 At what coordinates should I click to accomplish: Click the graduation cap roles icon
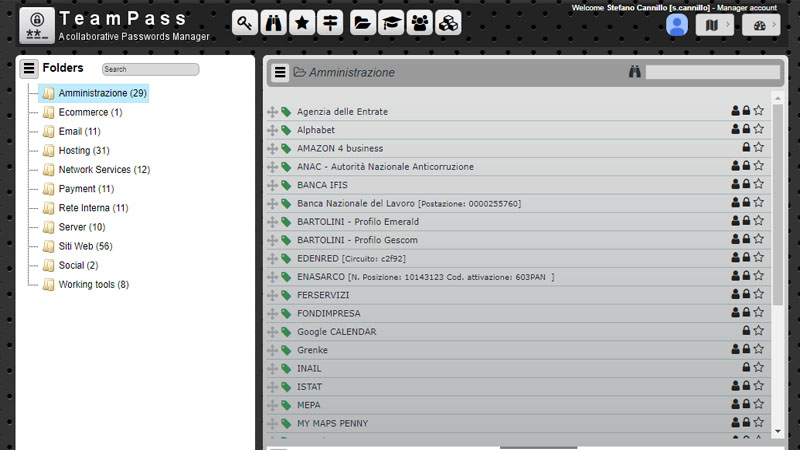[391, 23]
